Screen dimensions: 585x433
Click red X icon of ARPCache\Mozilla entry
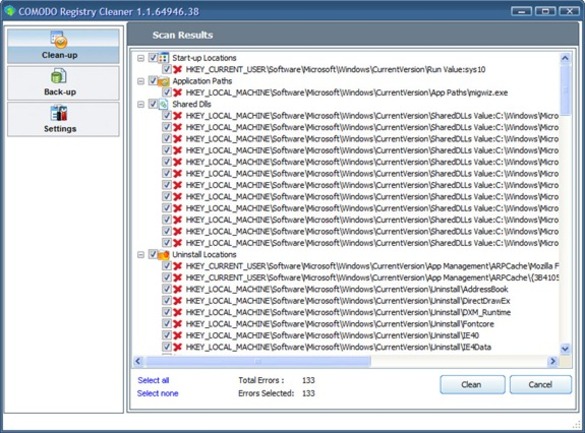178,266
